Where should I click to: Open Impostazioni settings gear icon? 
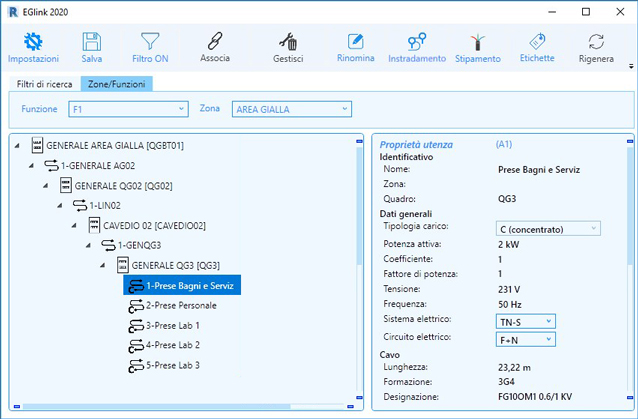coord(33,41)
